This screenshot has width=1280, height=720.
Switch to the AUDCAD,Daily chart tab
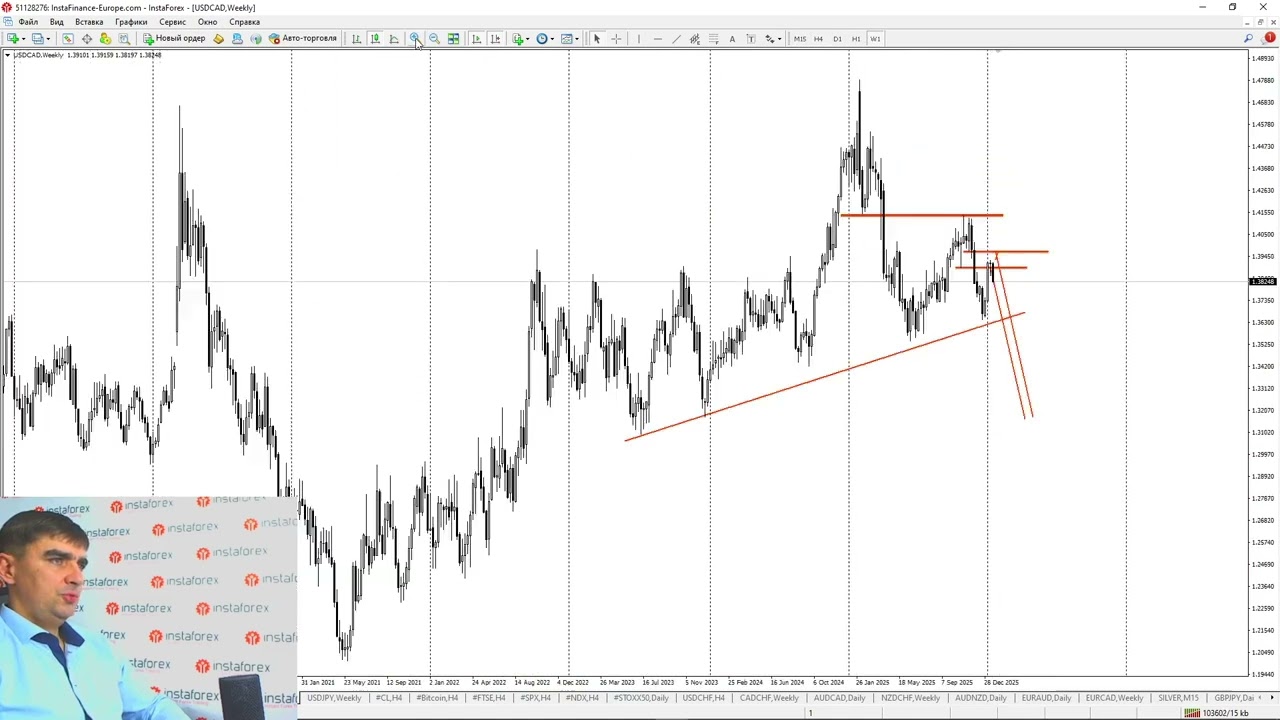pos(840,698)
